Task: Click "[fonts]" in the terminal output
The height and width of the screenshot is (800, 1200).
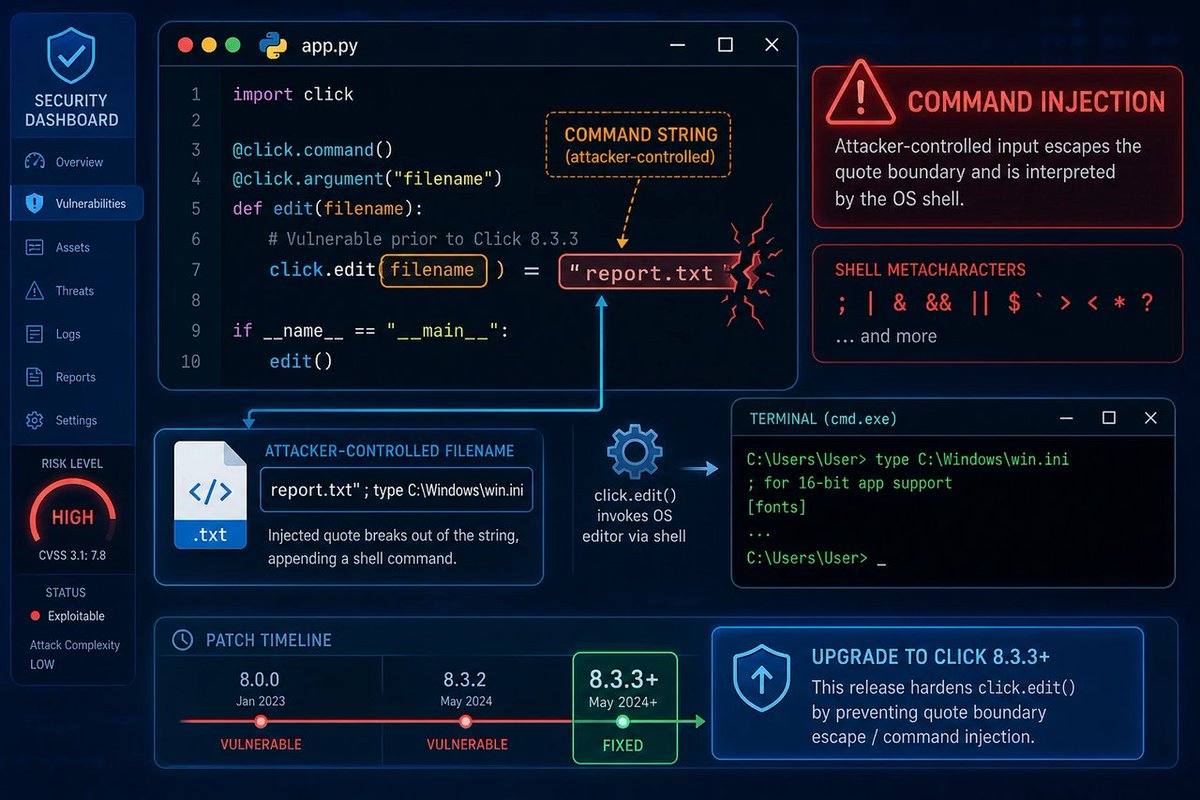Action: [776, 509]
